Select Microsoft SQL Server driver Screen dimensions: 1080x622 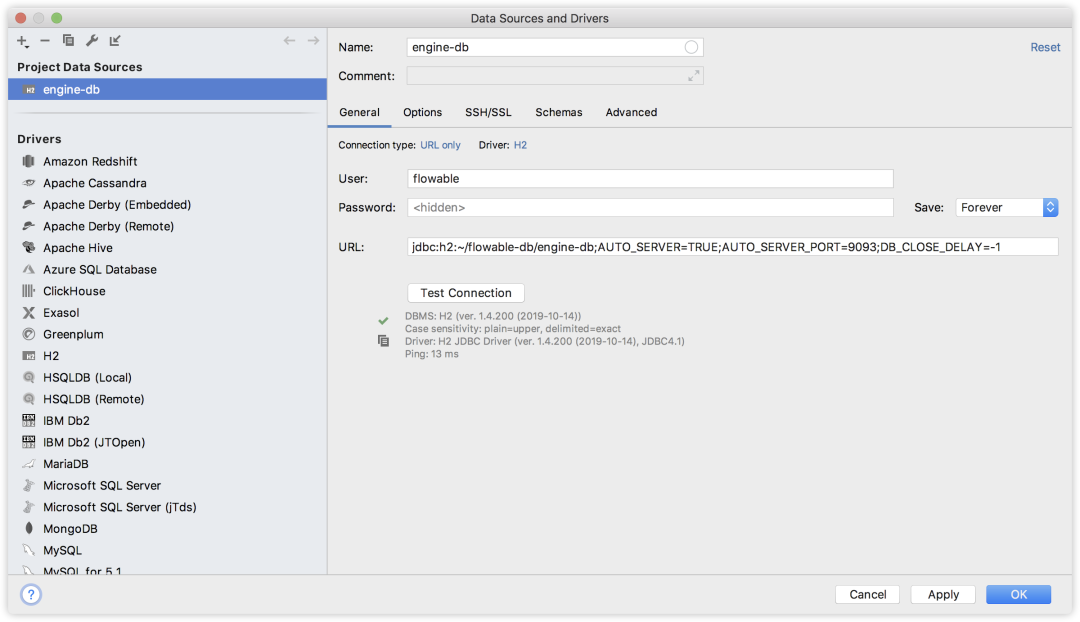(x=167, y=486)
